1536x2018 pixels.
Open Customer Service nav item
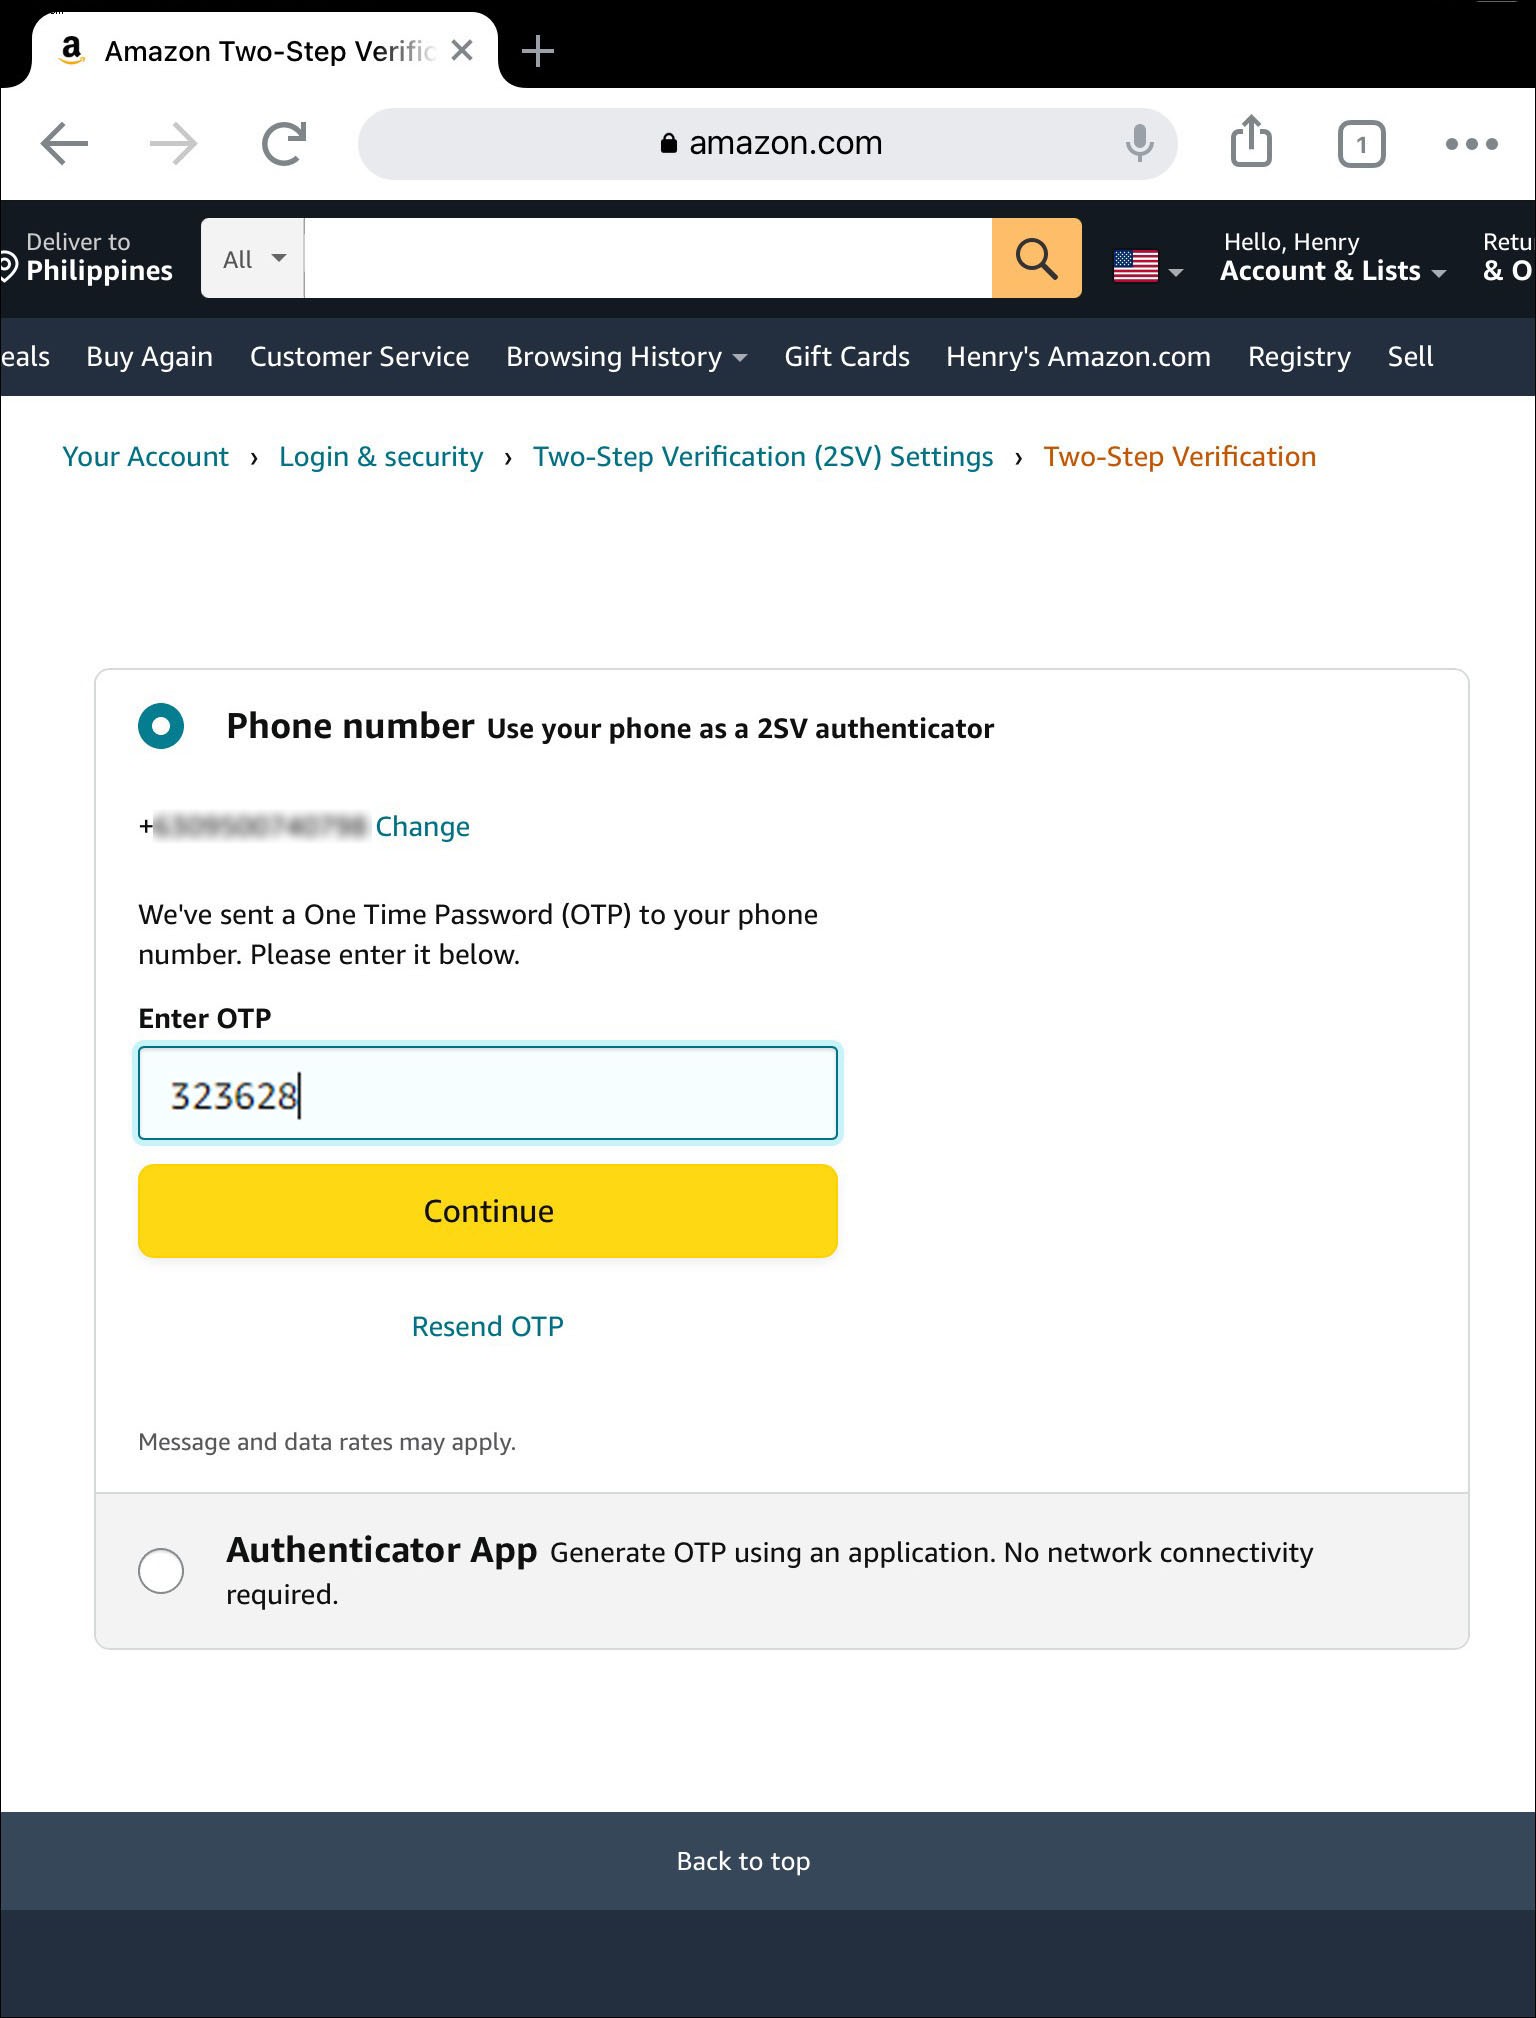tap(359, 357)
